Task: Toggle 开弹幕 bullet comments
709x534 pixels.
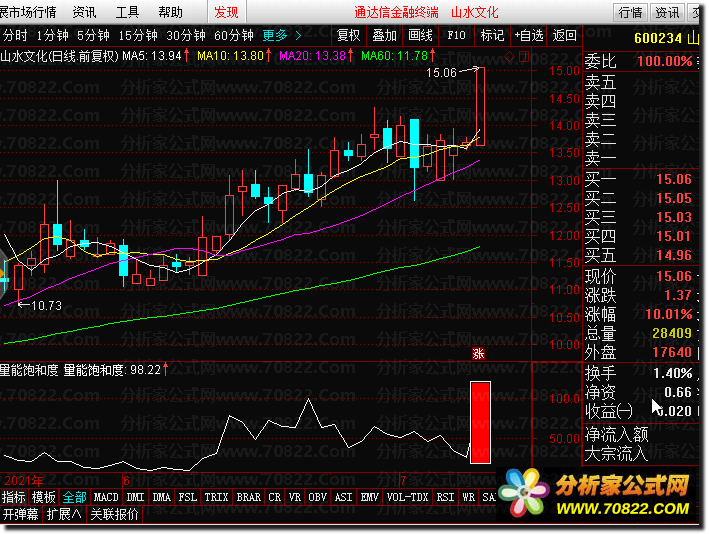Action: tap(20, 514)
